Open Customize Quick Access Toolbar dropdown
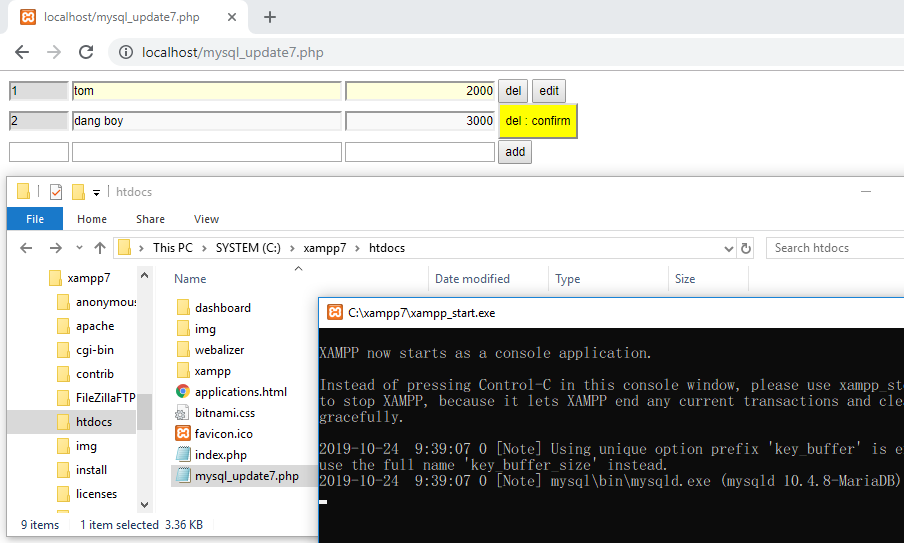The width and height of the screenshot is (904, 543). click(96, 192)
